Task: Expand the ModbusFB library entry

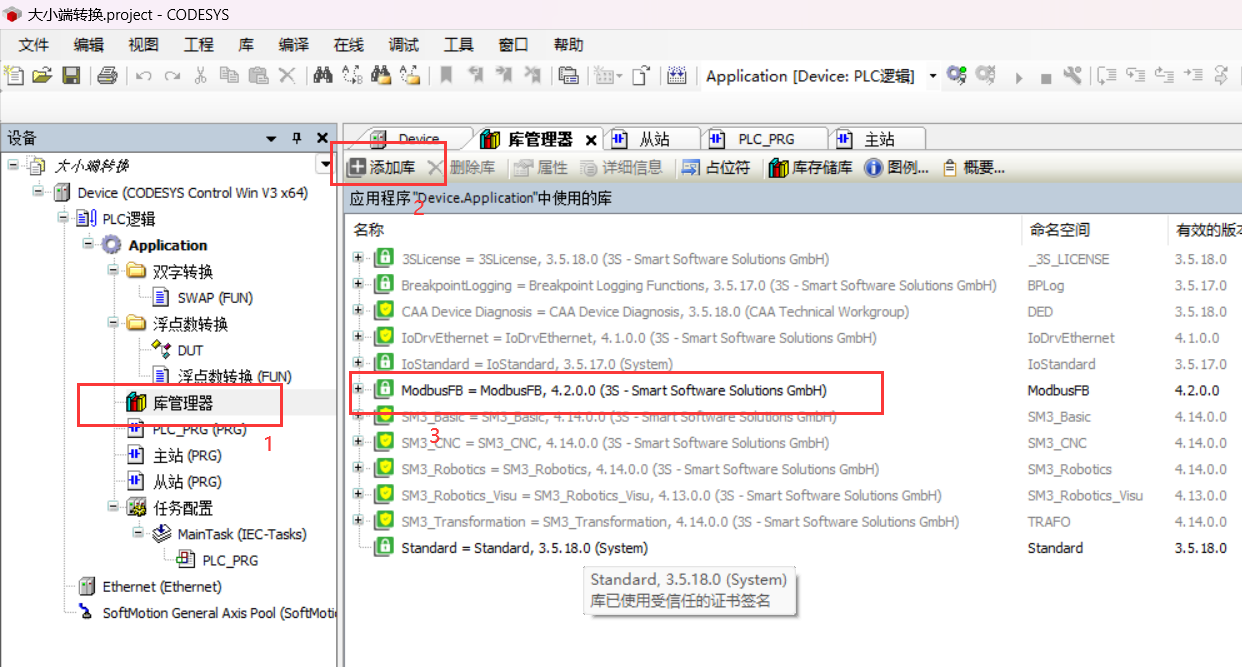Action: (x=358, y=387)
